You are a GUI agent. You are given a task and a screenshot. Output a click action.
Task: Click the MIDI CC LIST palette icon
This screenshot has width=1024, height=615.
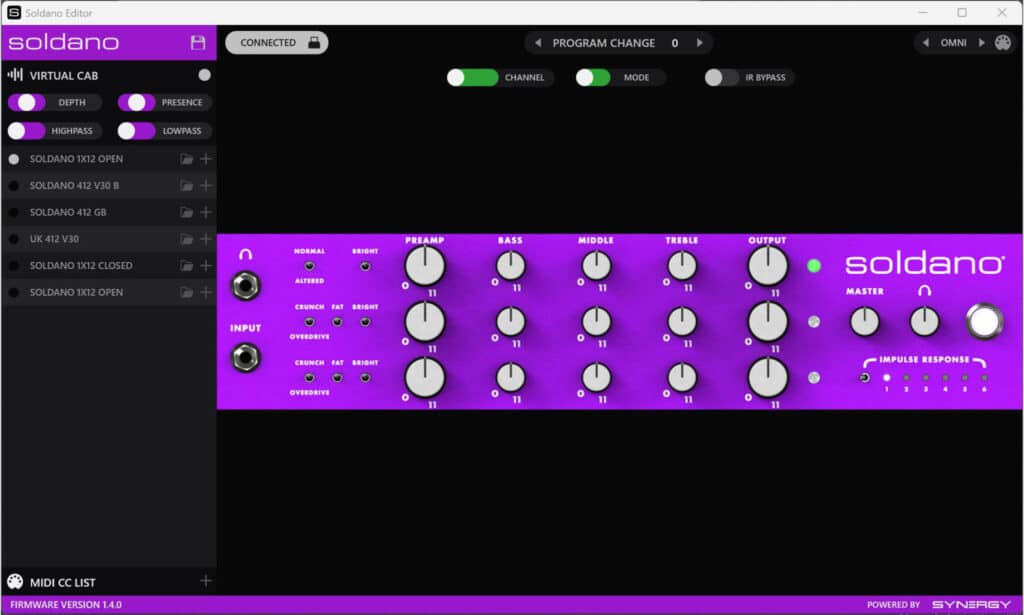click(x=15, y=582)
